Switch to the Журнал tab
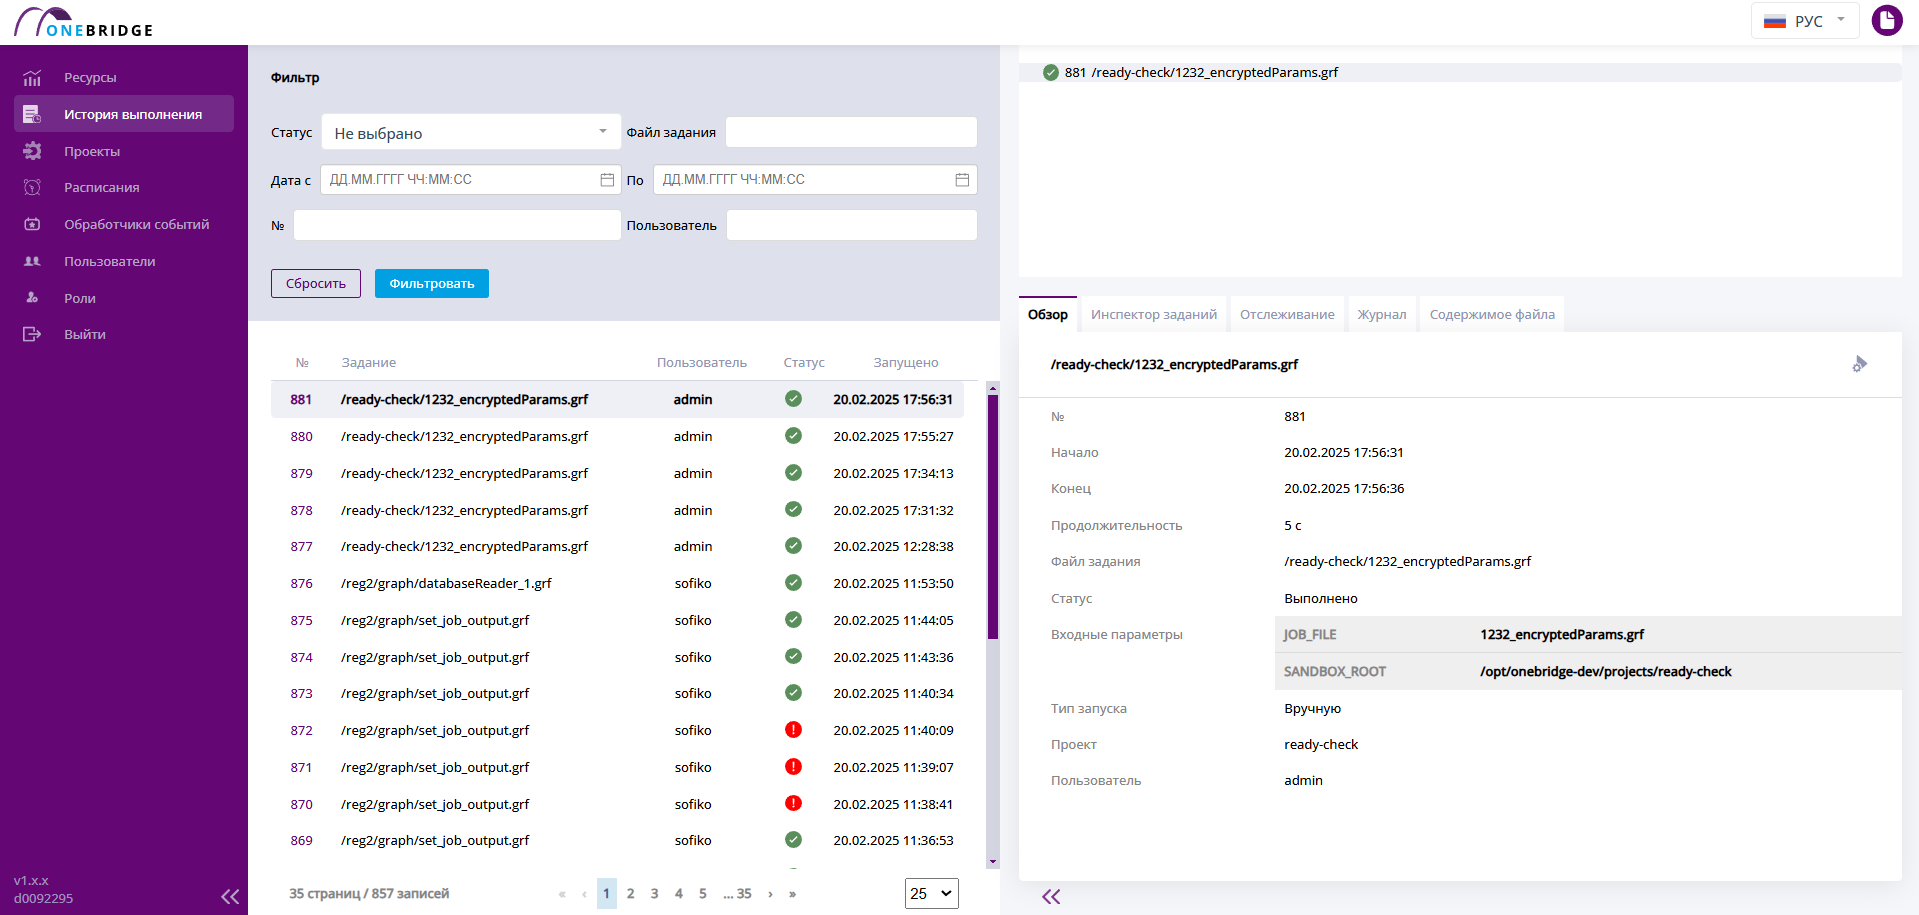The image size is (1919, 915). click(1382, 315)
